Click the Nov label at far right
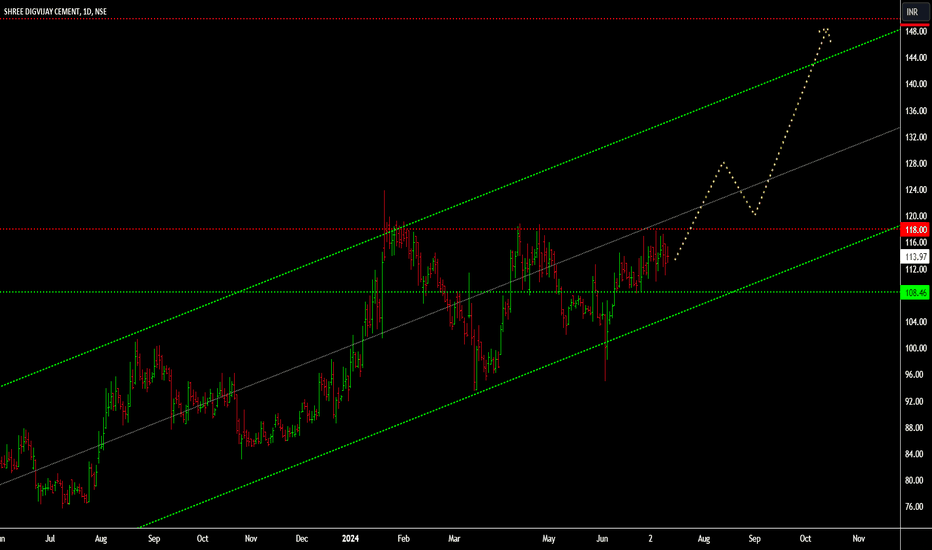The width and height of the screenshot is (932, 550). 859,539
